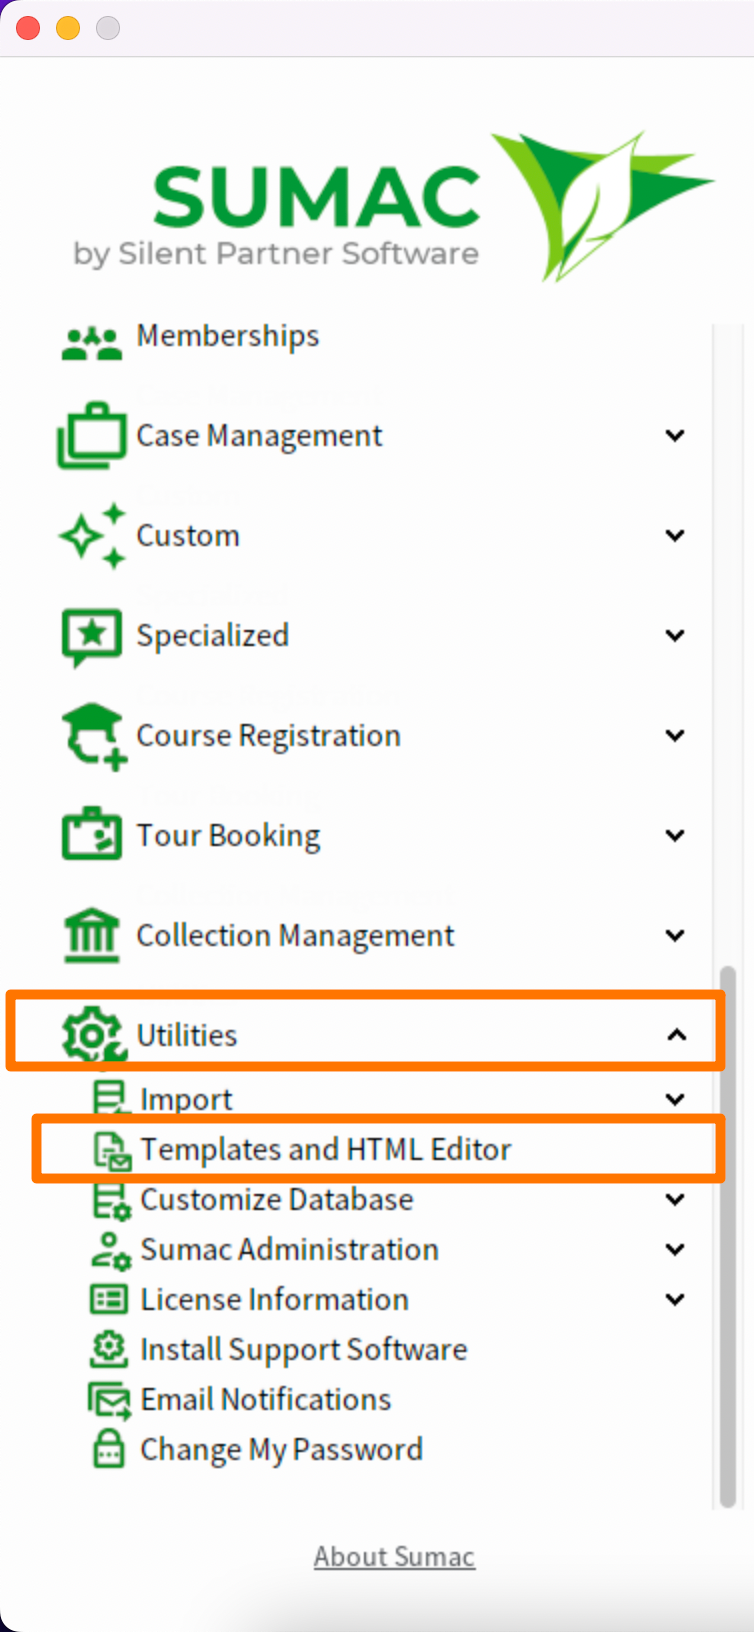Expand the Custom section chevron
The image size is (754, 1632).
coord(676,535)
